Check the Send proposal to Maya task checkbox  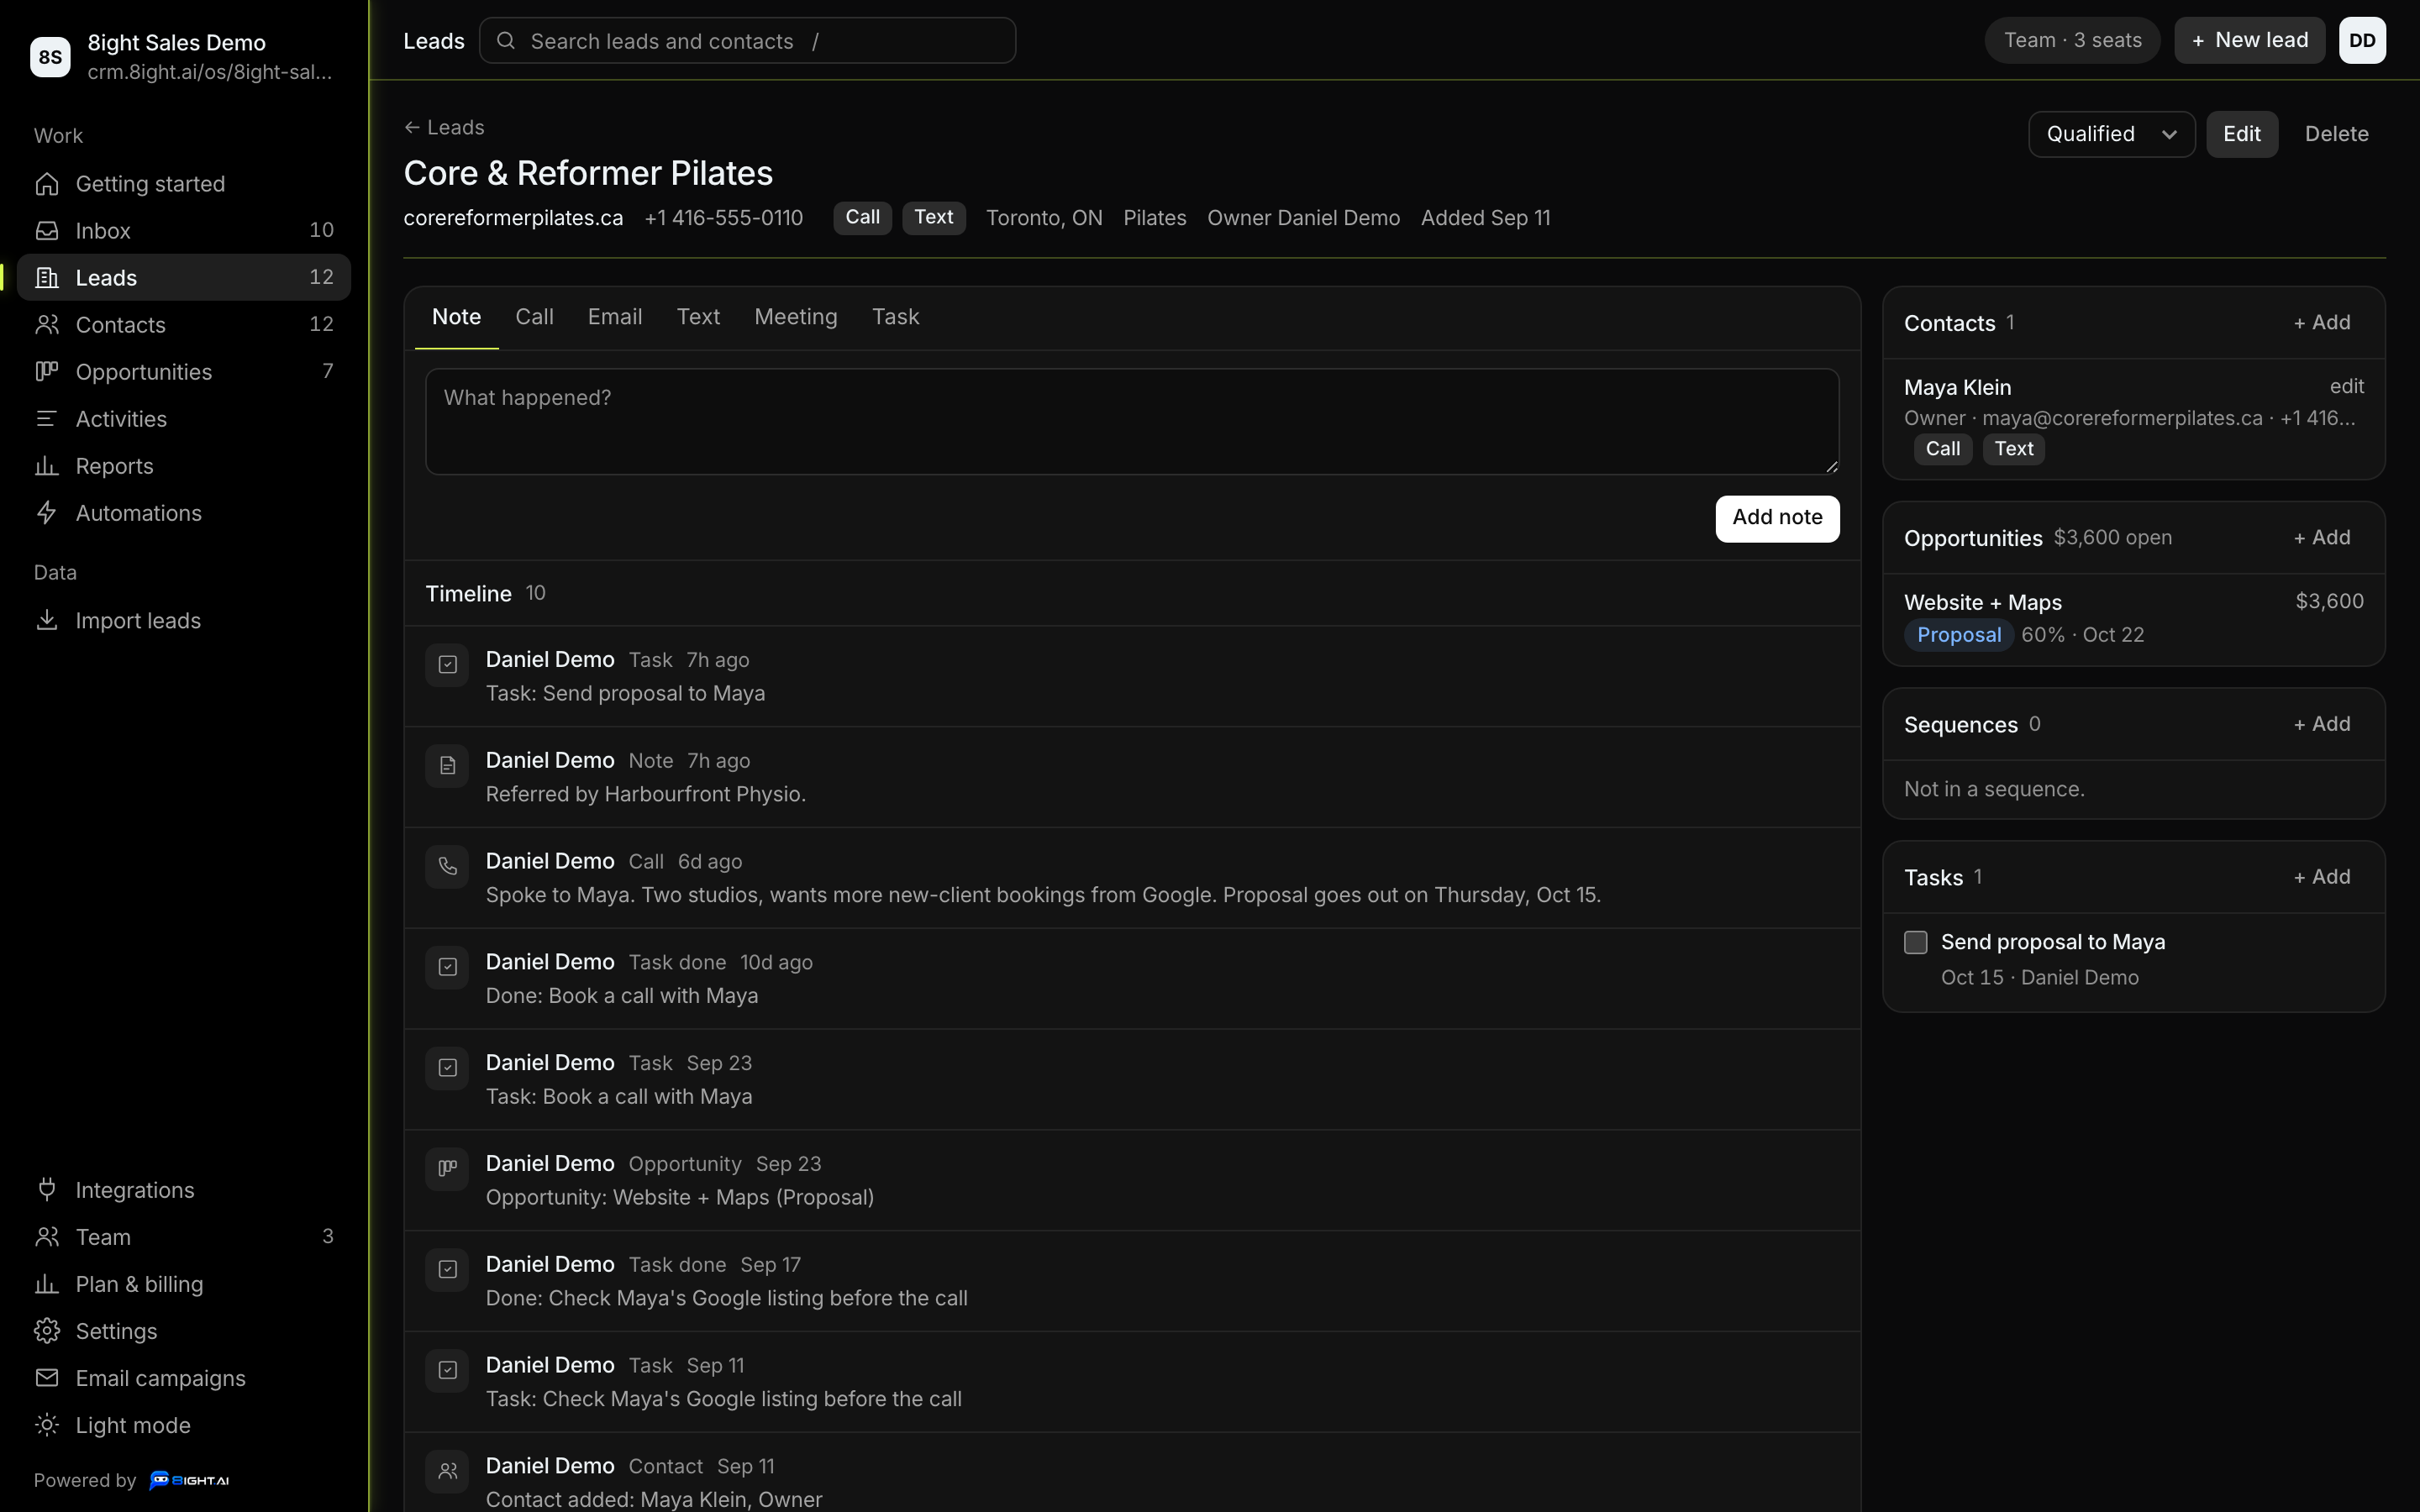pos(1915,942)
